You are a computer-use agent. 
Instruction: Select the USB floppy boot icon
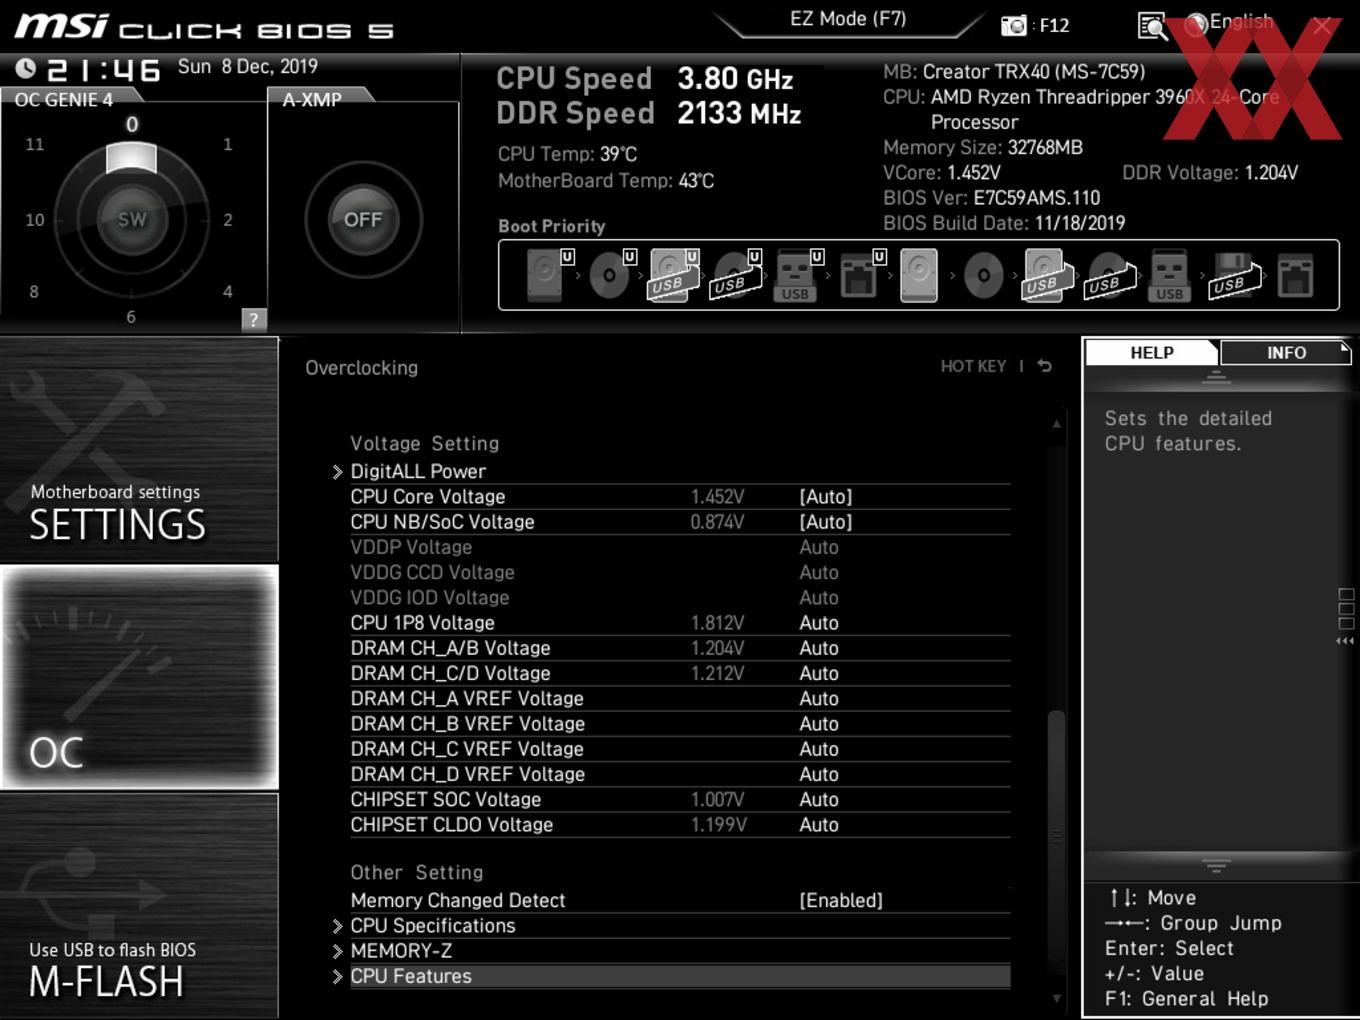tap(1233, 275)
